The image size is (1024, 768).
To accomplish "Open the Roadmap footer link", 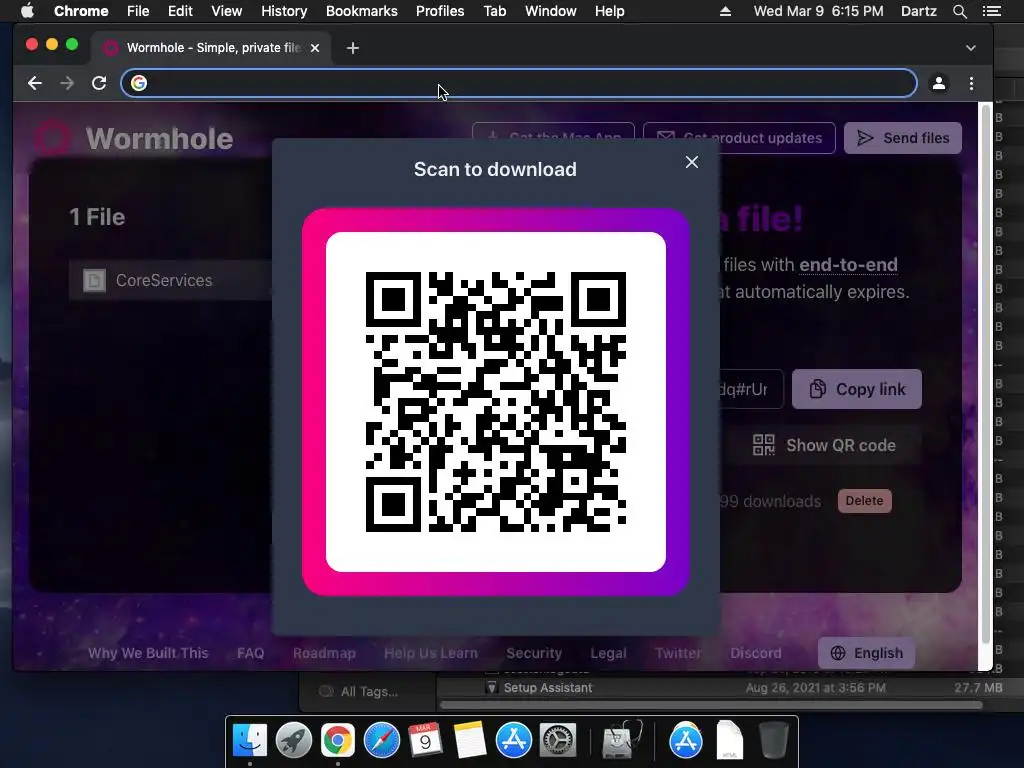I will click(324, 653).
